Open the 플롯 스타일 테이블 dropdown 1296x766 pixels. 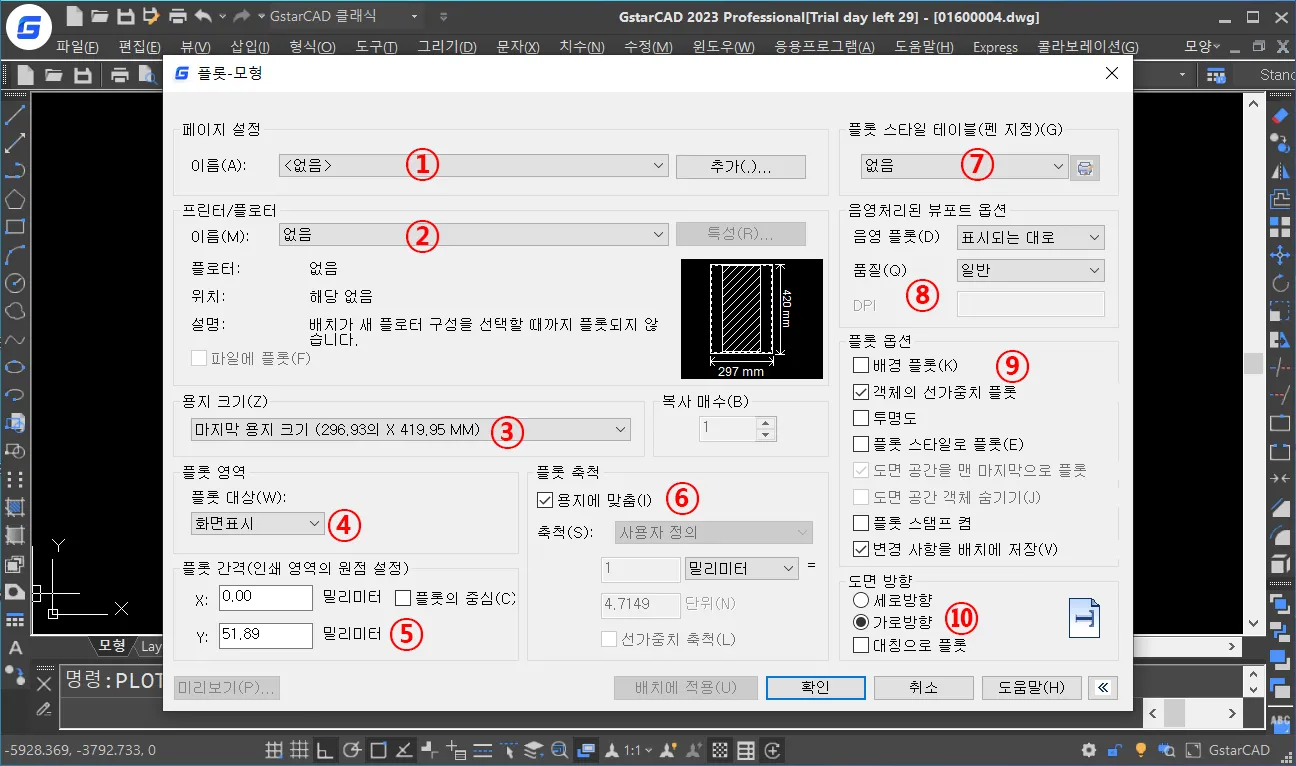click(964, 167)
